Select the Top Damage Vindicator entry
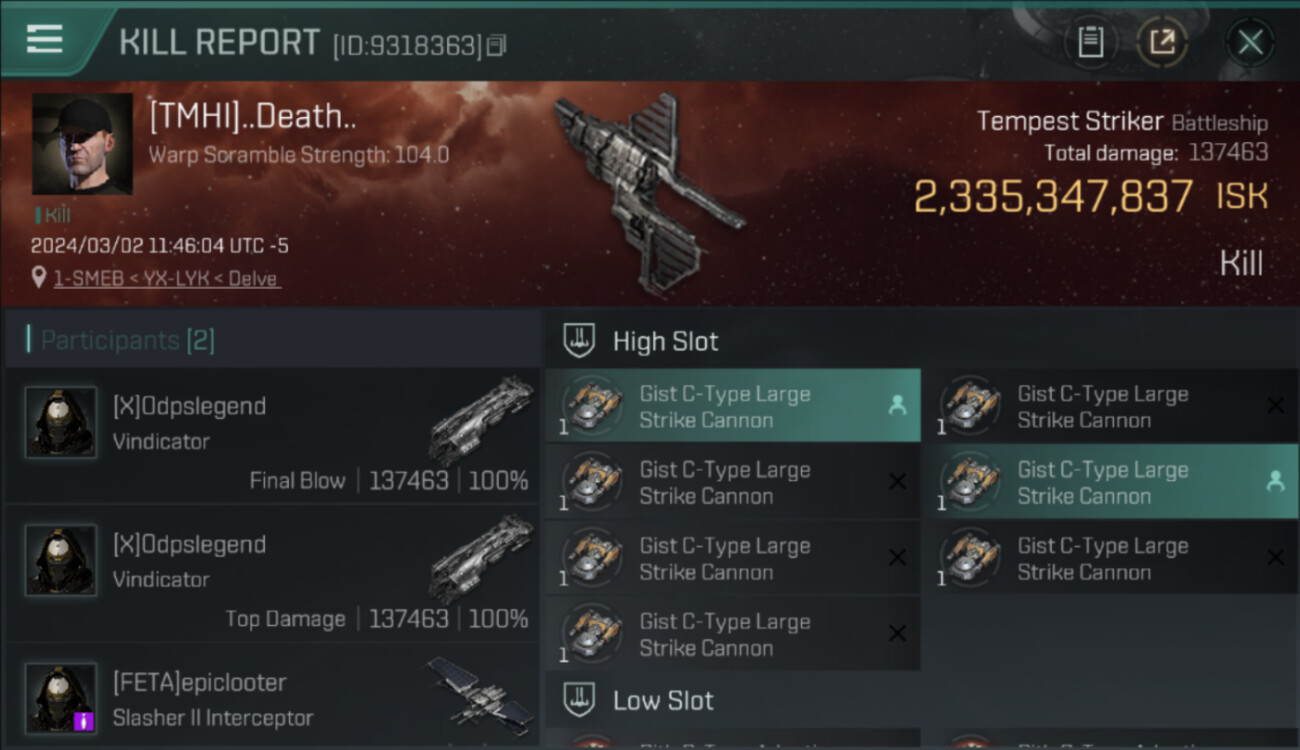1300x750 pixels. pyautogui.click(x=272, y=573)
